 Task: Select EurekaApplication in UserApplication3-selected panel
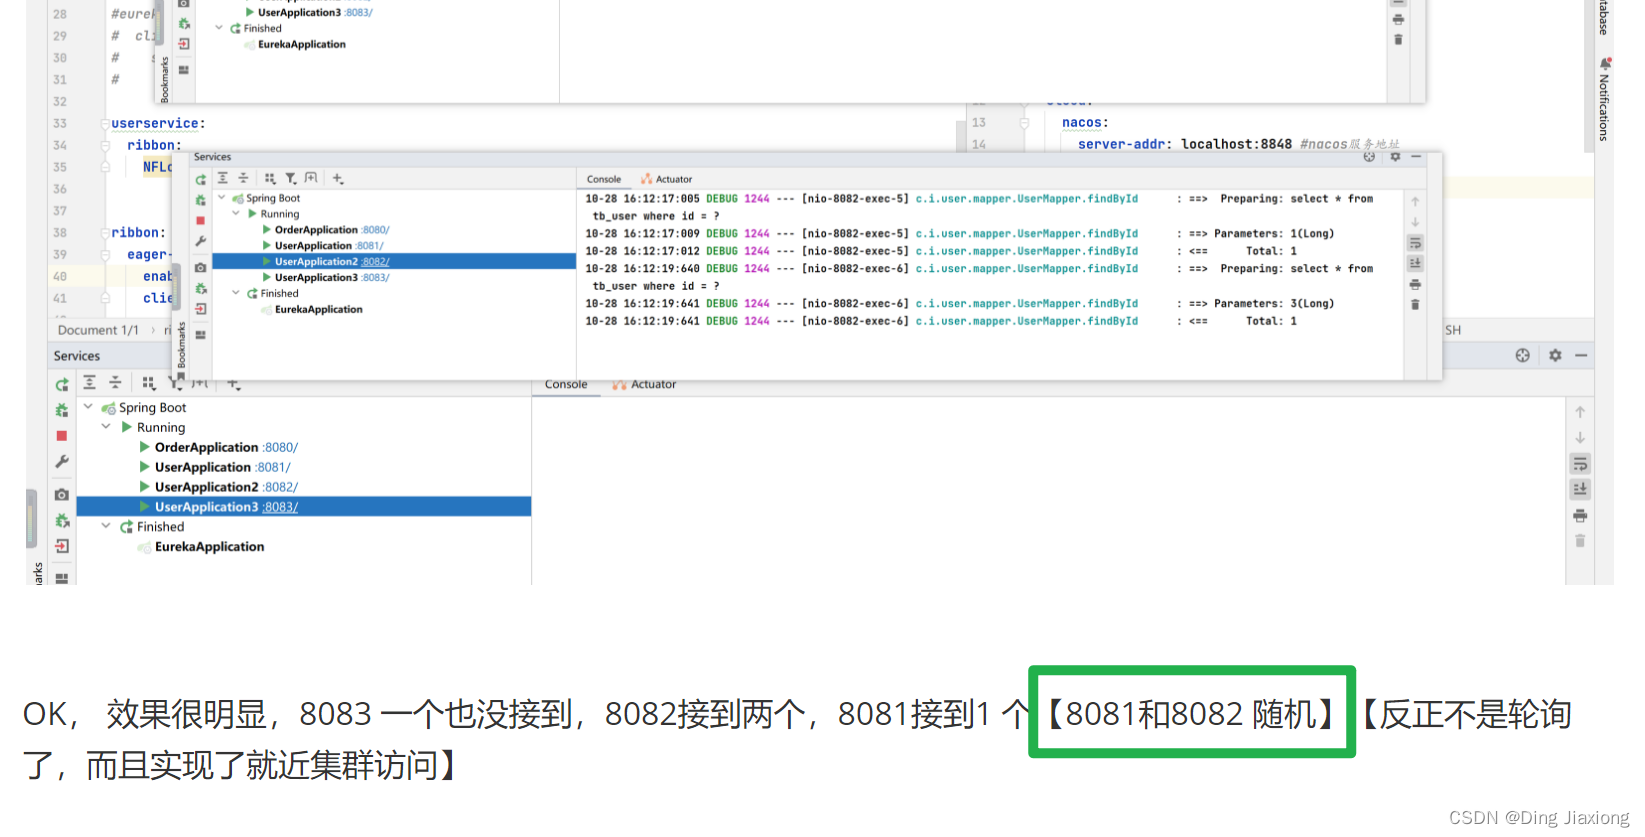210,547
